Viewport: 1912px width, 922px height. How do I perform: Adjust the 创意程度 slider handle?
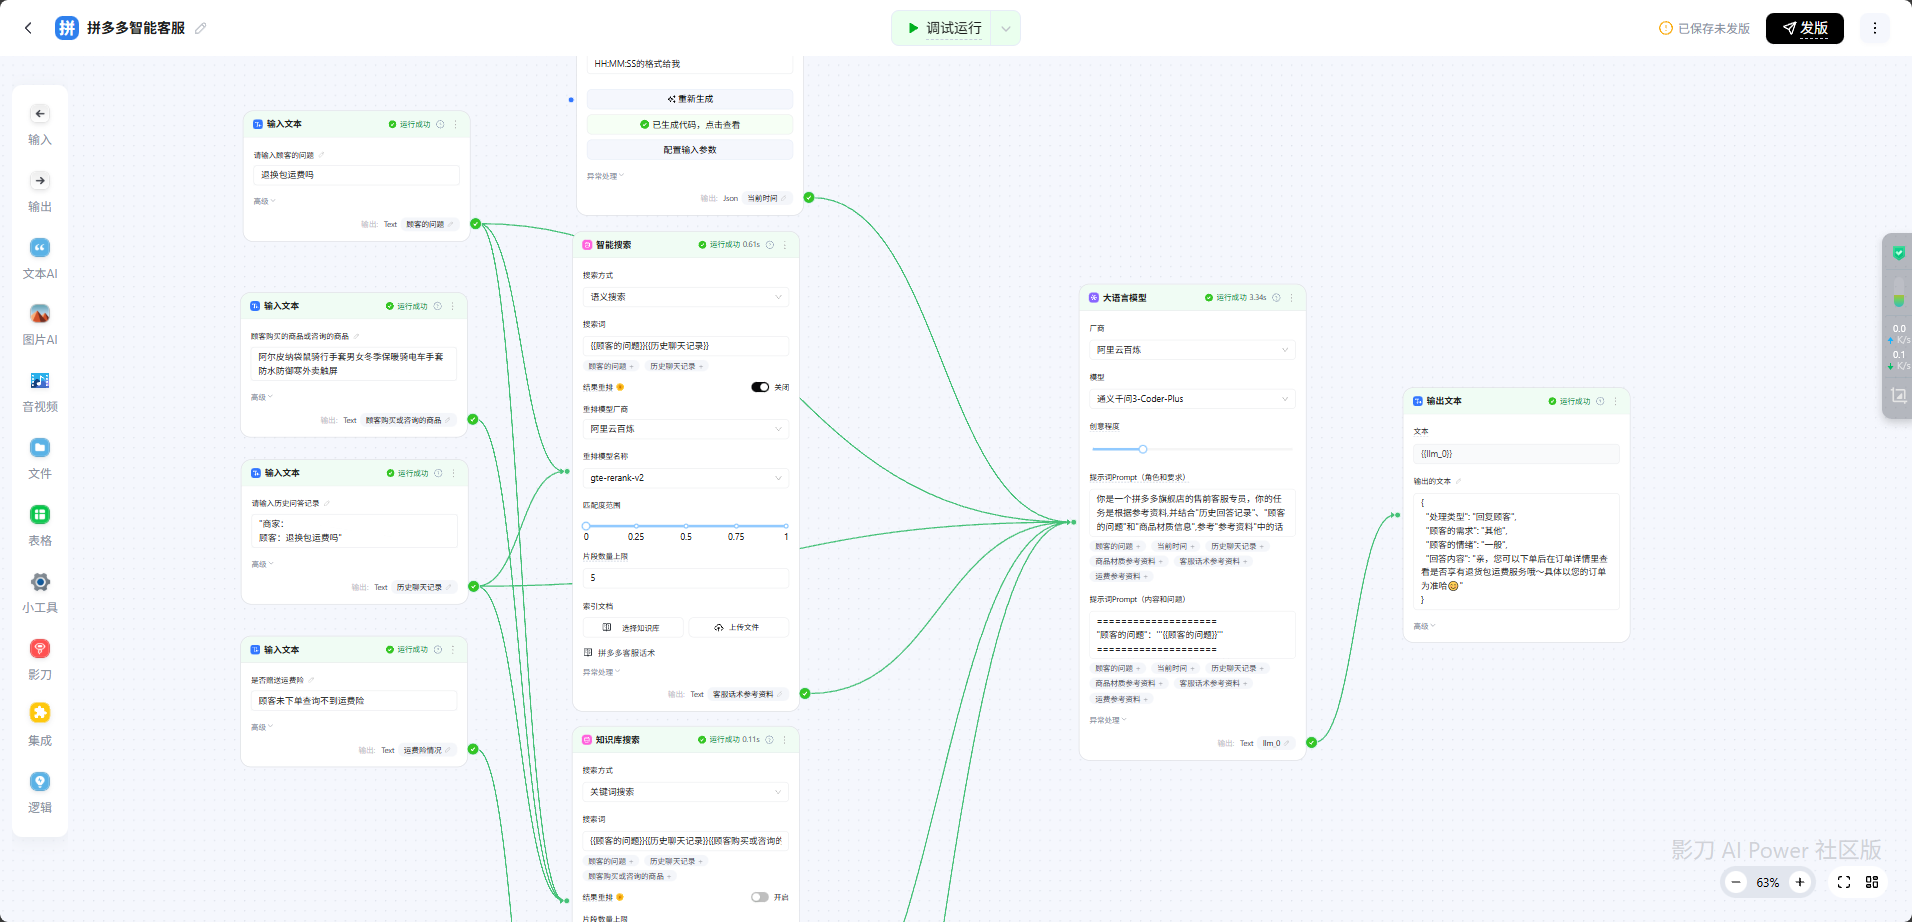[x=1143, y=449]
